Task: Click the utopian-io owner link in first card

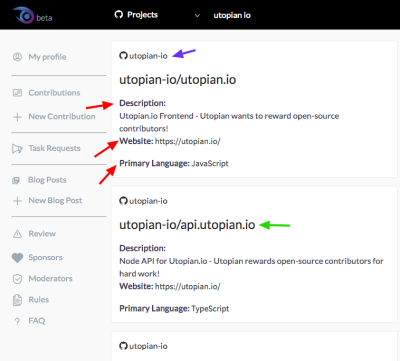Action: [x=148, y=56]
